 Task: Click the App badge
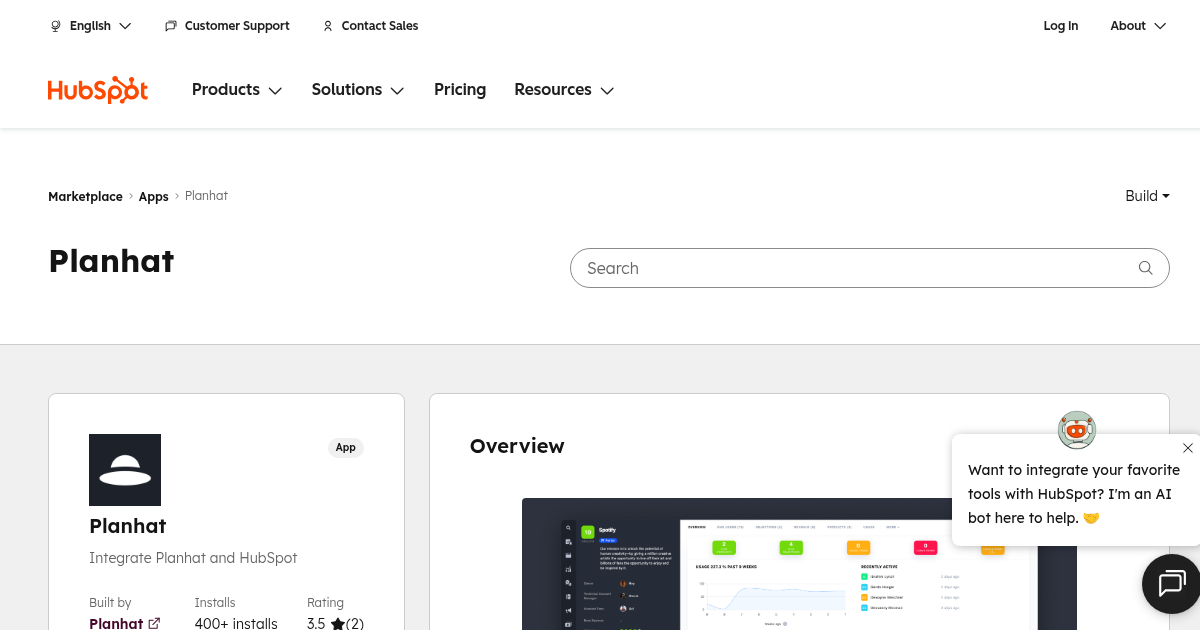[x=346, y=447]
